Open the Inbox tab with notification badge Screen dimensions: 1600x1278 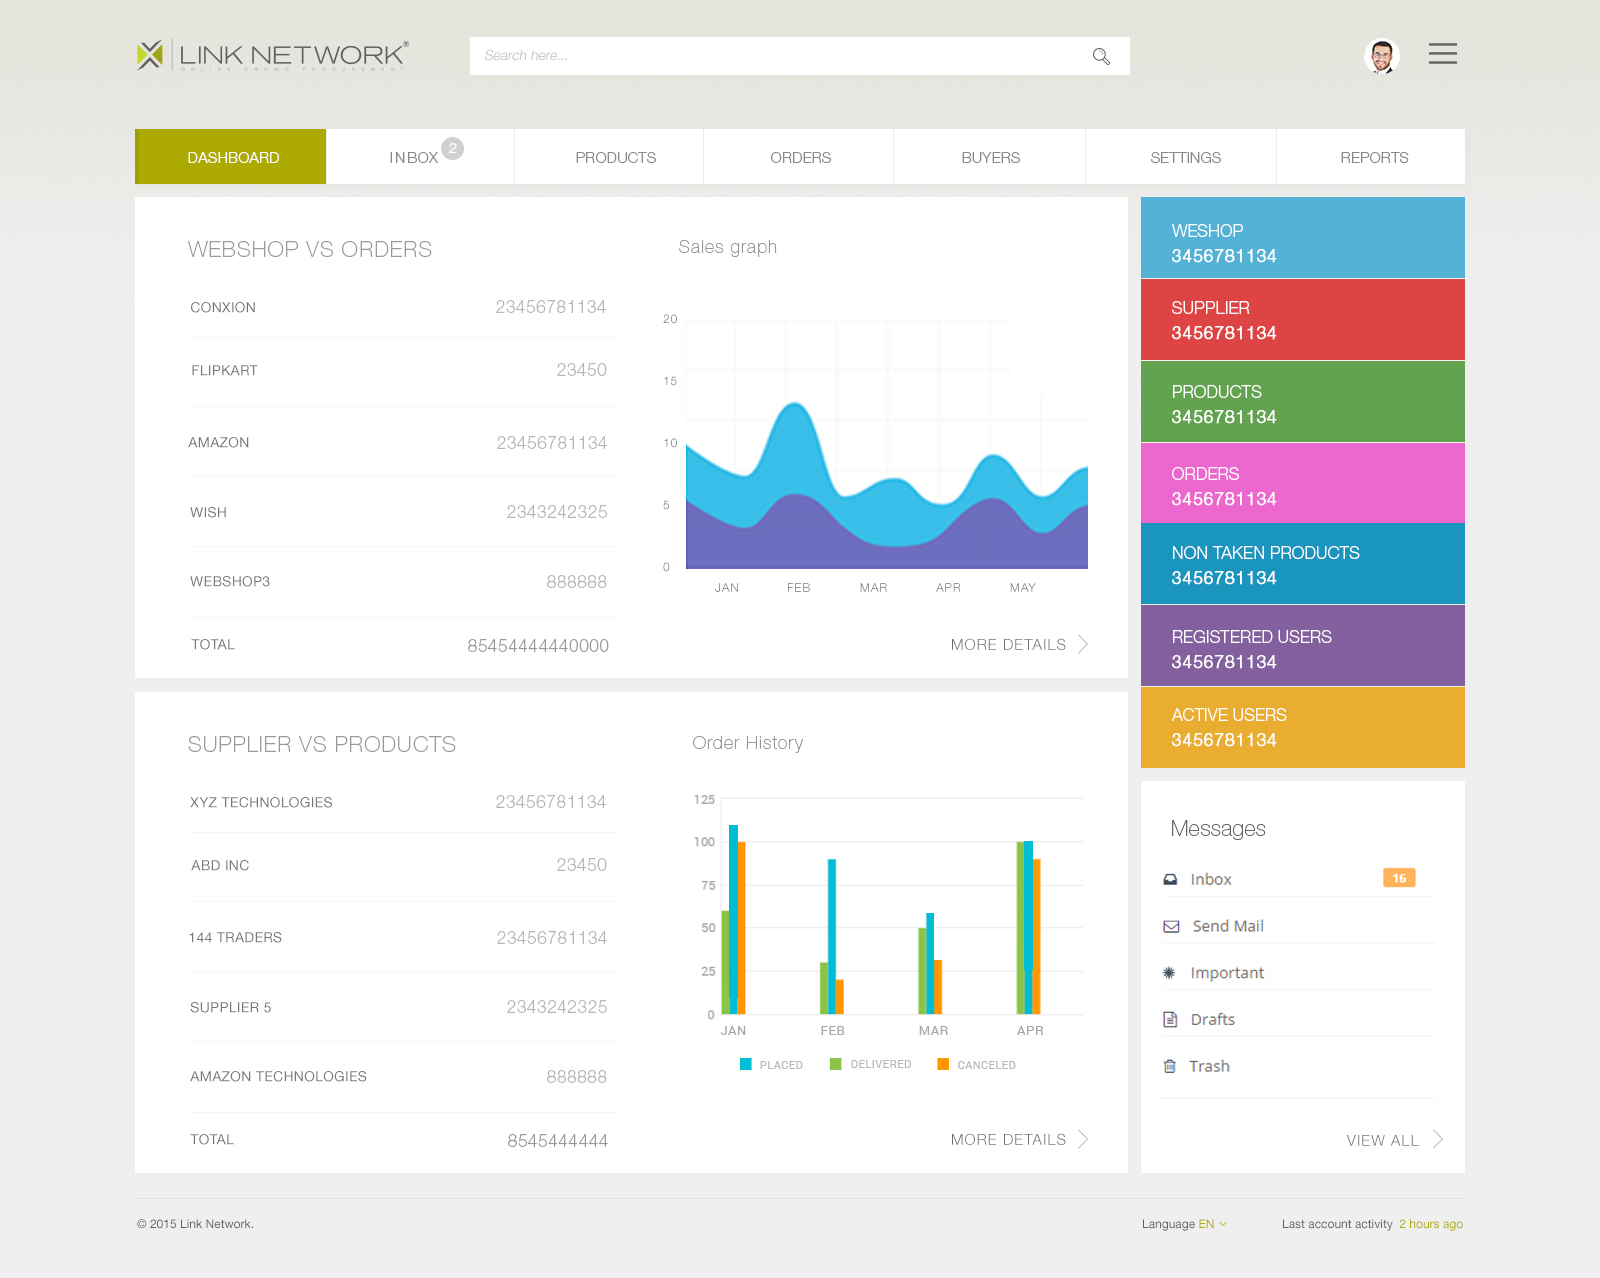tap(420, 157)
